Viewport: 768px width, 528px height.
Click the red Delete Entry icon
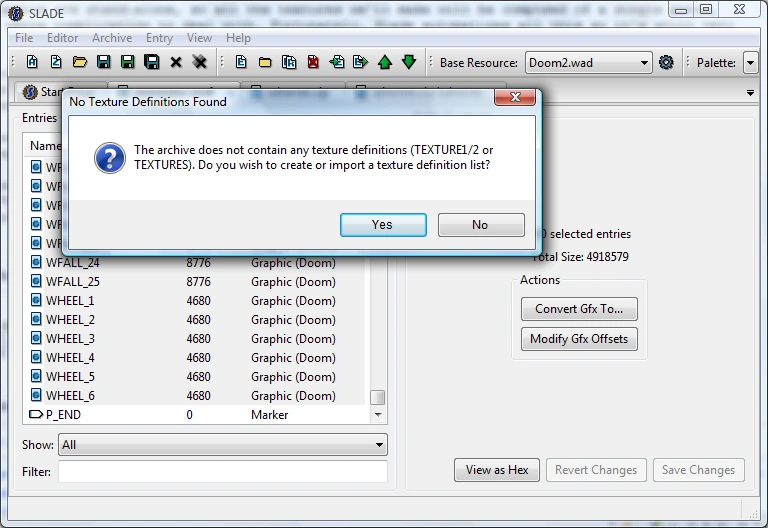[x=313, y=62]
